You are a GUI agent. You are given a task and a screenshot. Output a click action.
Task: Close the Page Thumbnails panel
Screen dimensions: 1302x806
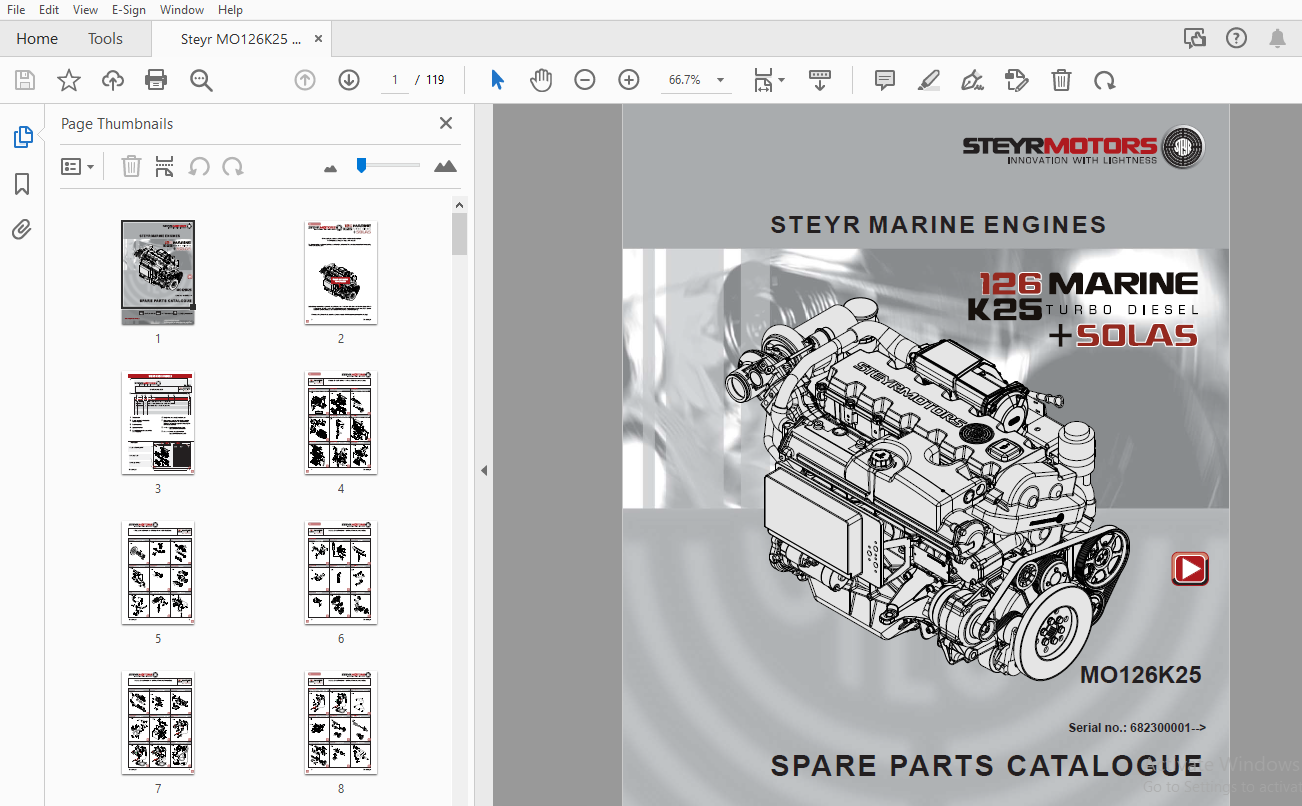[x=446, y=124]
